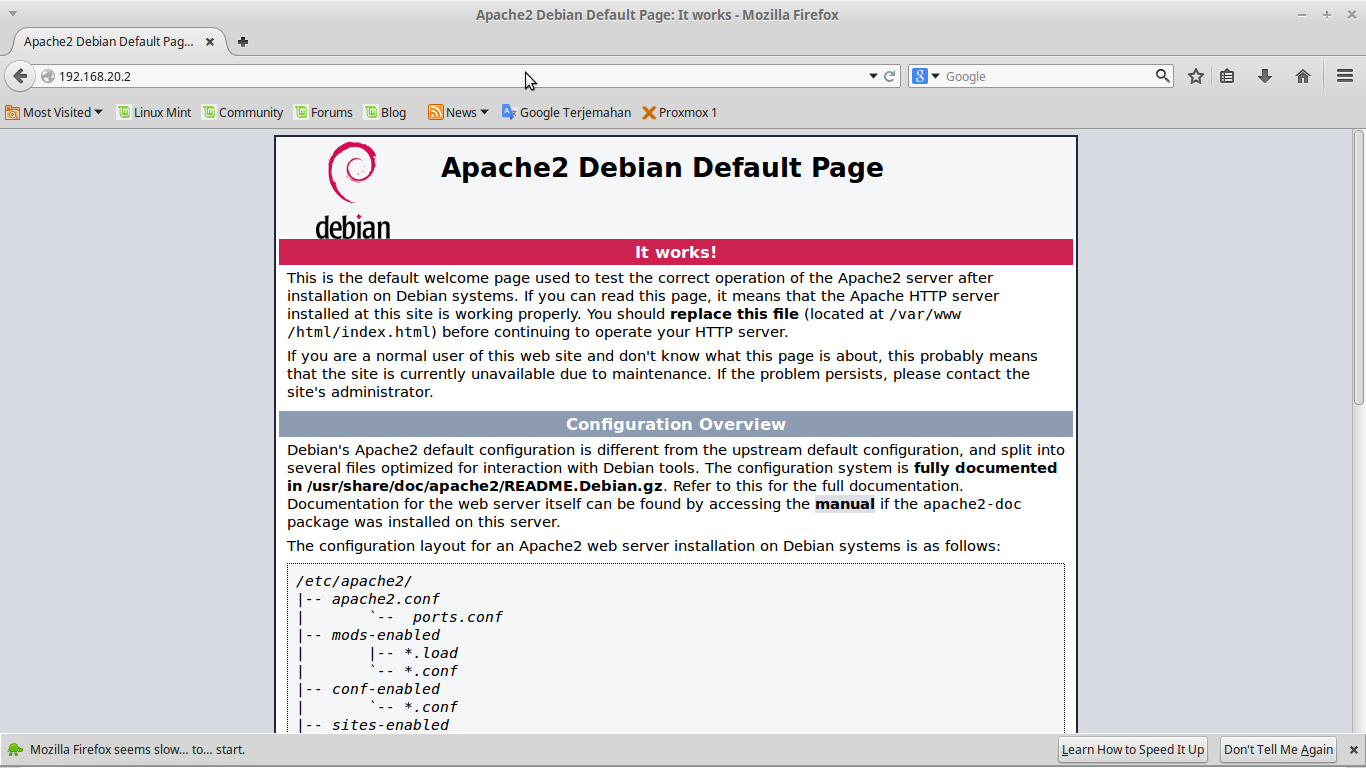Viewport: 1366px width, 768px height.
Task: Click the turtle icon in the notification bar
Action: (15, 749)
